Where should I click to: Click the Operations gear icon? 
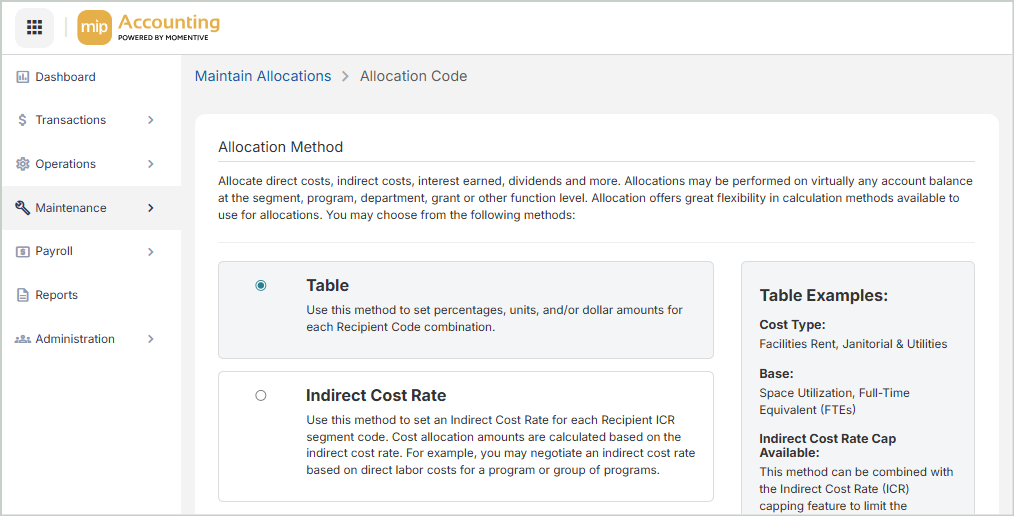click(x=23, y=164)
